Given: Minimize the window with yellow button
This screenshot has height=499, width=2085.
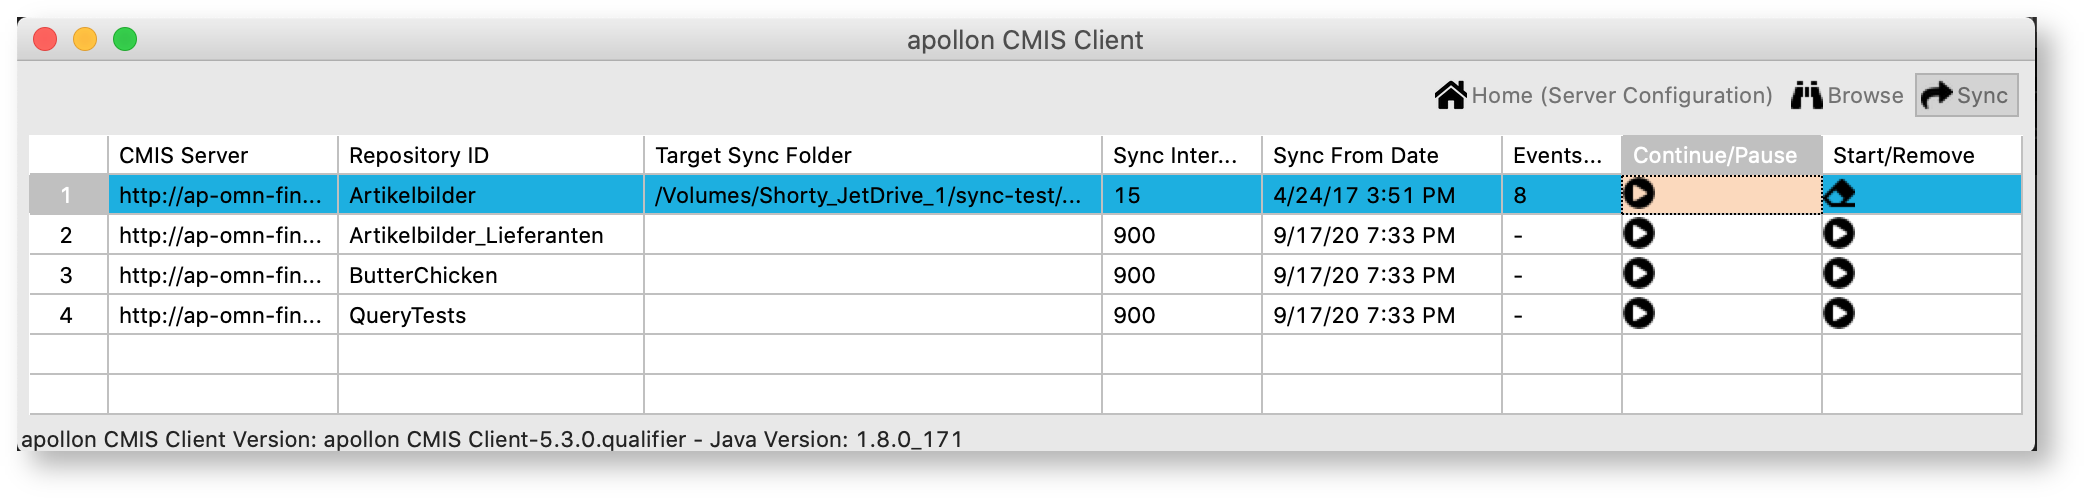Looking at the screenshot, I should tap(85, 39).
